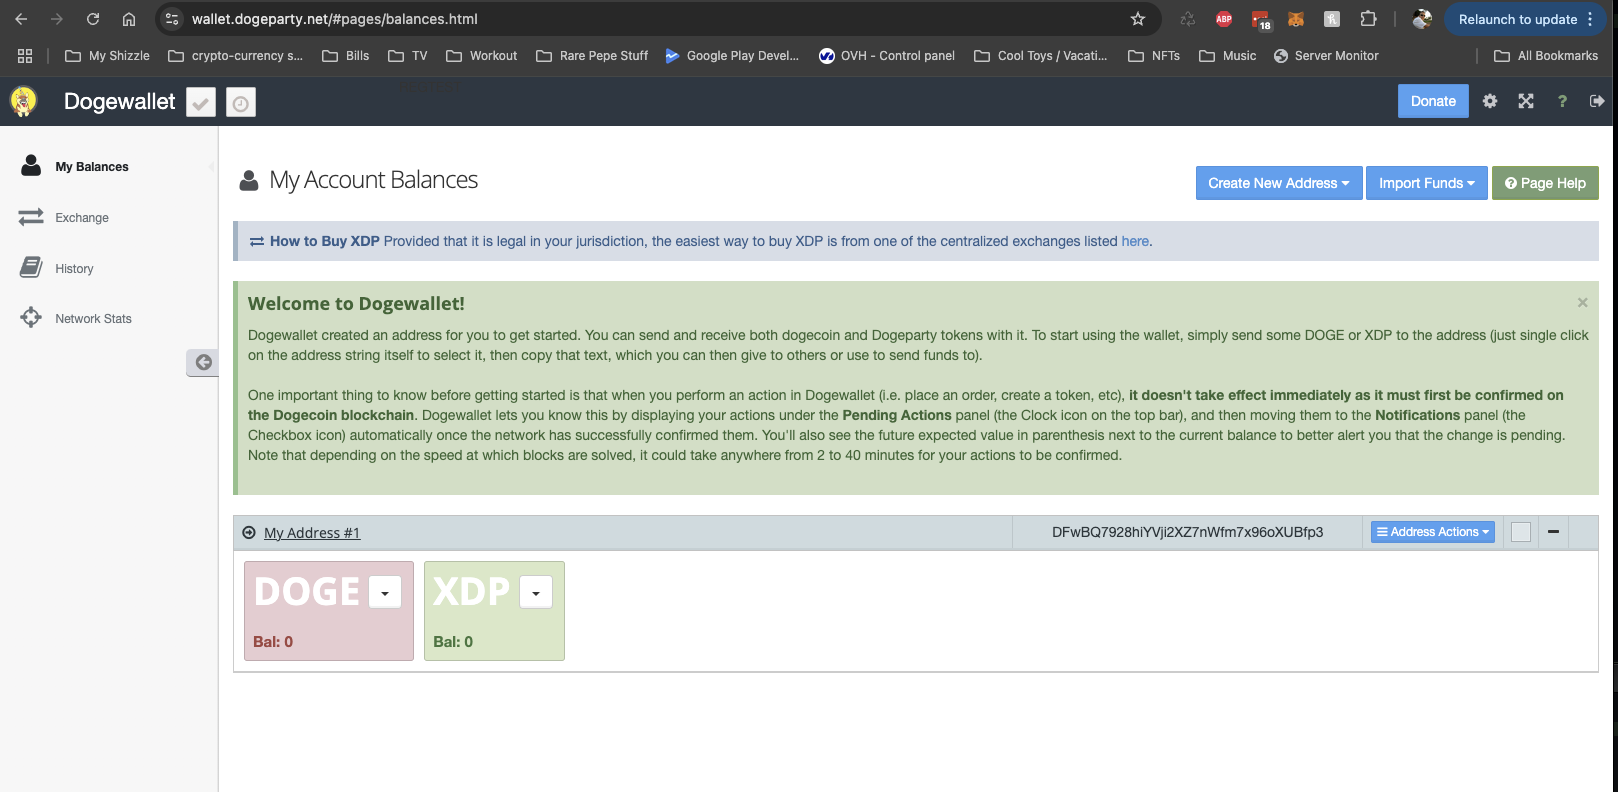The image size is (1618, 792).
Task: Open help question mark icon in header
Action: click(x=1562, y=101)
